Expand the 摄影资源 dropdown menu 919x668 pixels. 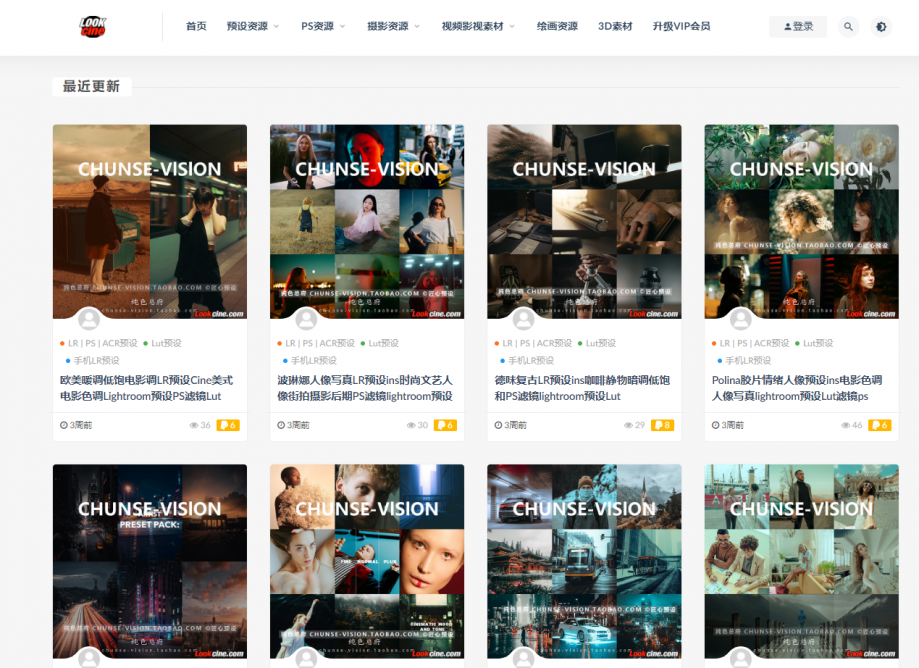pyautogui.click(x=393, y=27)
